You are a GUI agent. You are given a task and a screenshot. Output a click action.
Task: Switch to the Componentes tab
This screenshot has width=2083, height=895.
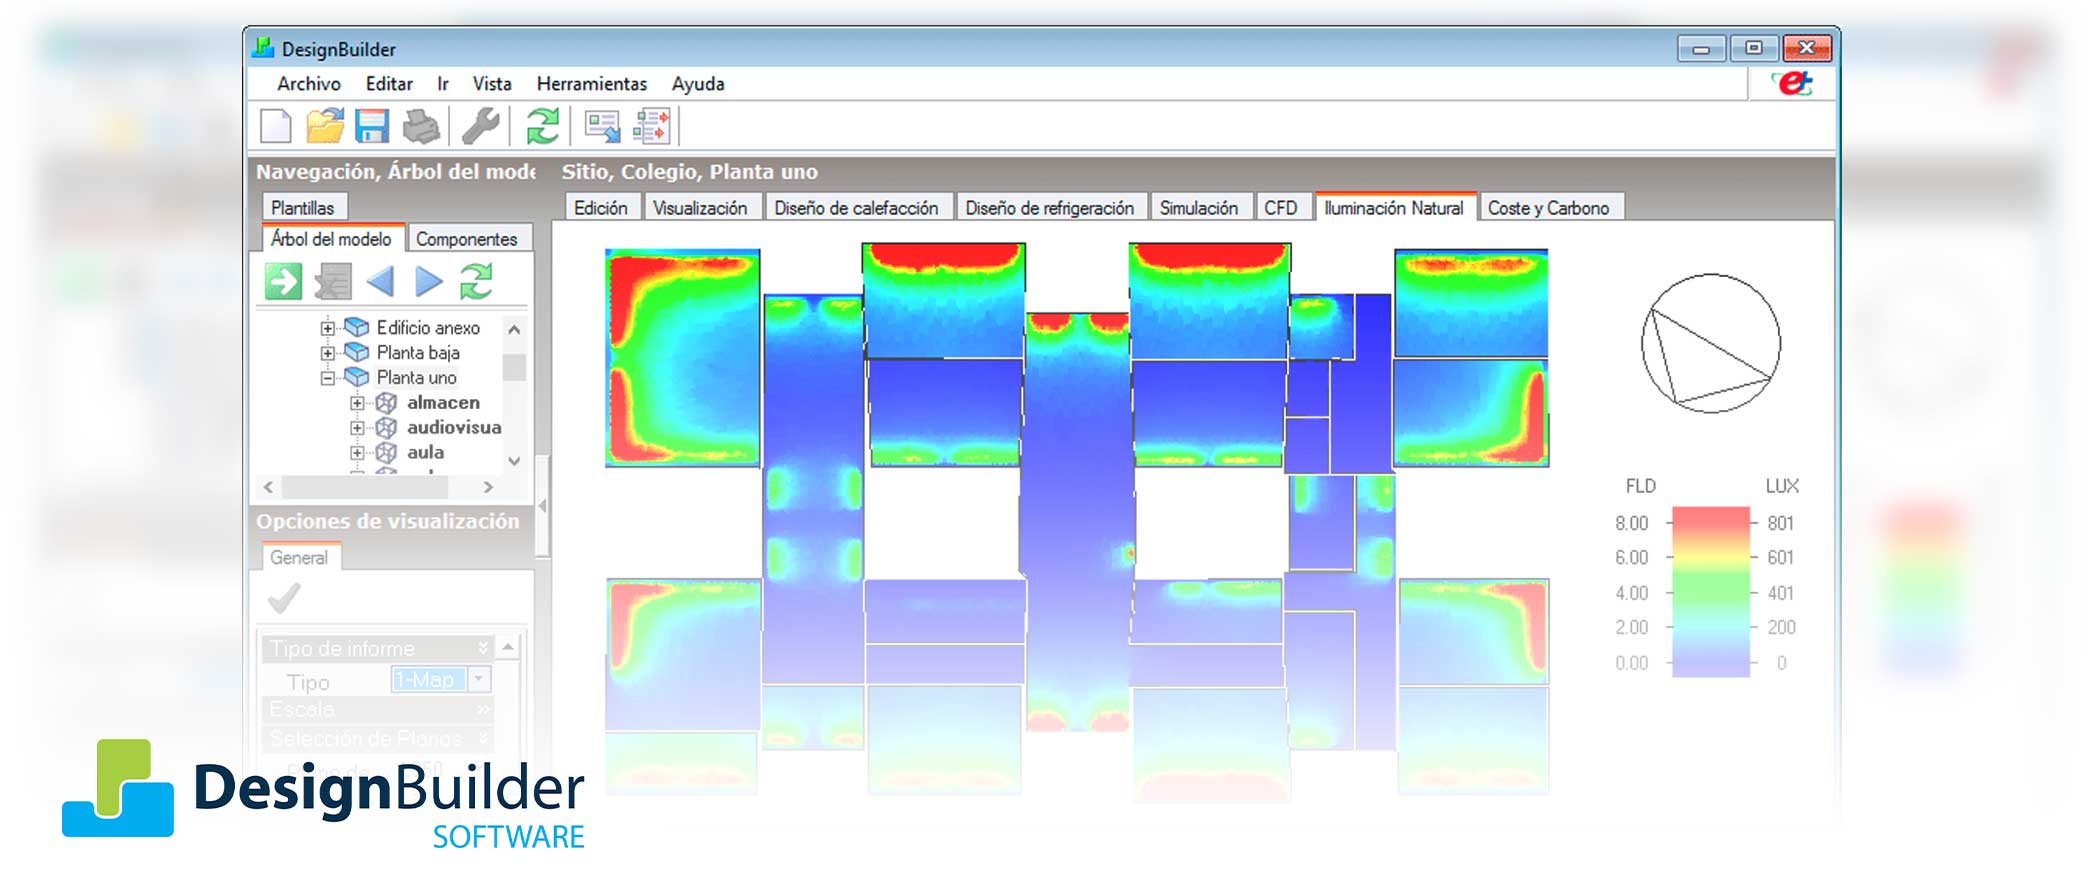pos(466,239)
